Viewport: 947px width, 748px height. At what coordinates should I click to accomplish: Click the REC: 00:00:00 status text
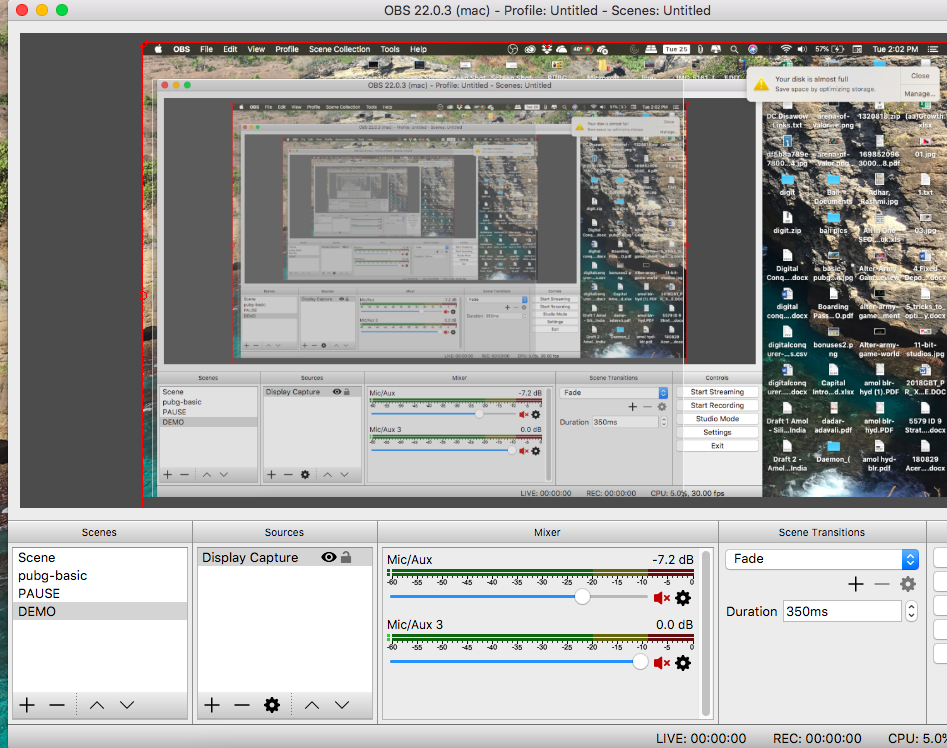817,738
